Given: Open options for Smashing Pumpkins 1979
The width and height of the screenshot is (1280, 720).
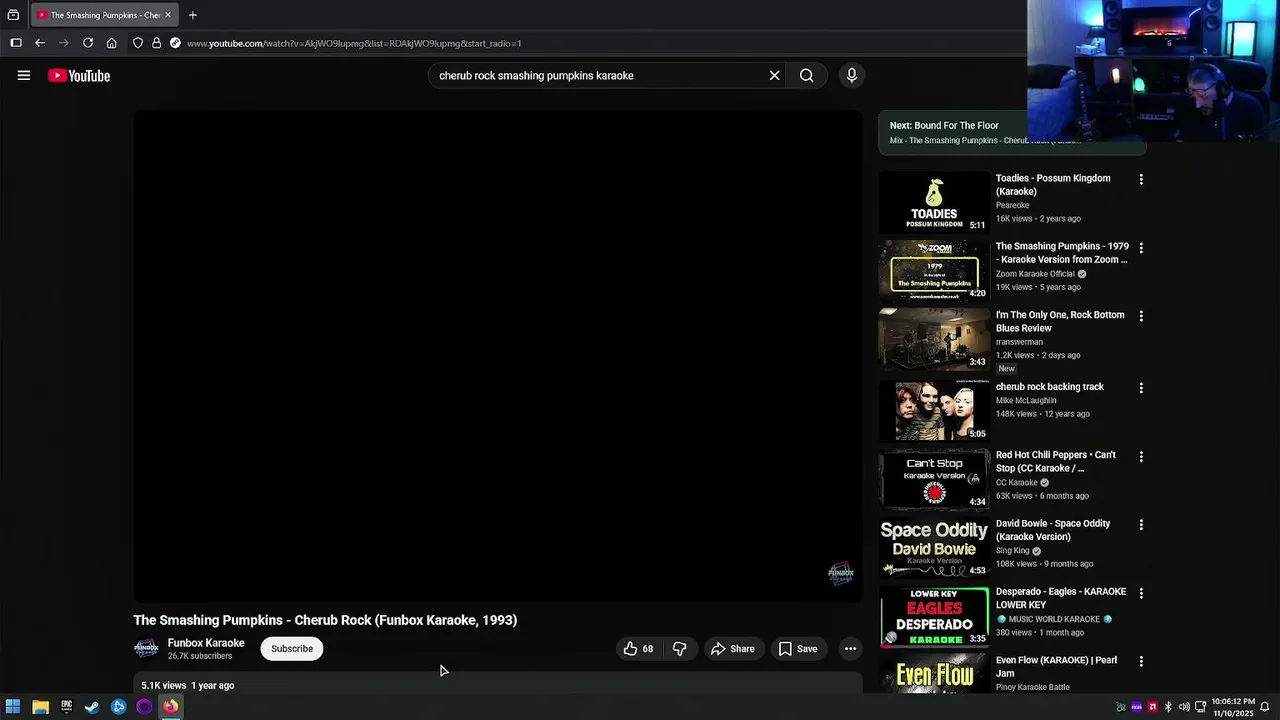Looking at the screenshot, I should click(1141, 248).
